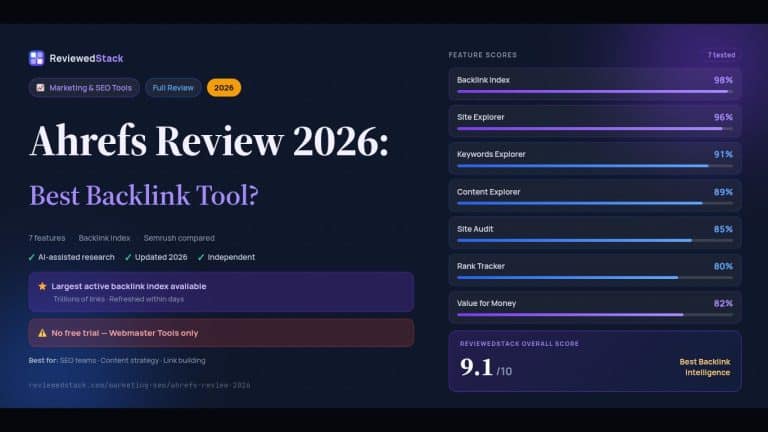Click the Trillions of links subtext
Image resolution: width=768 pixels, height=432 pixels.
(x=119, y=299)
